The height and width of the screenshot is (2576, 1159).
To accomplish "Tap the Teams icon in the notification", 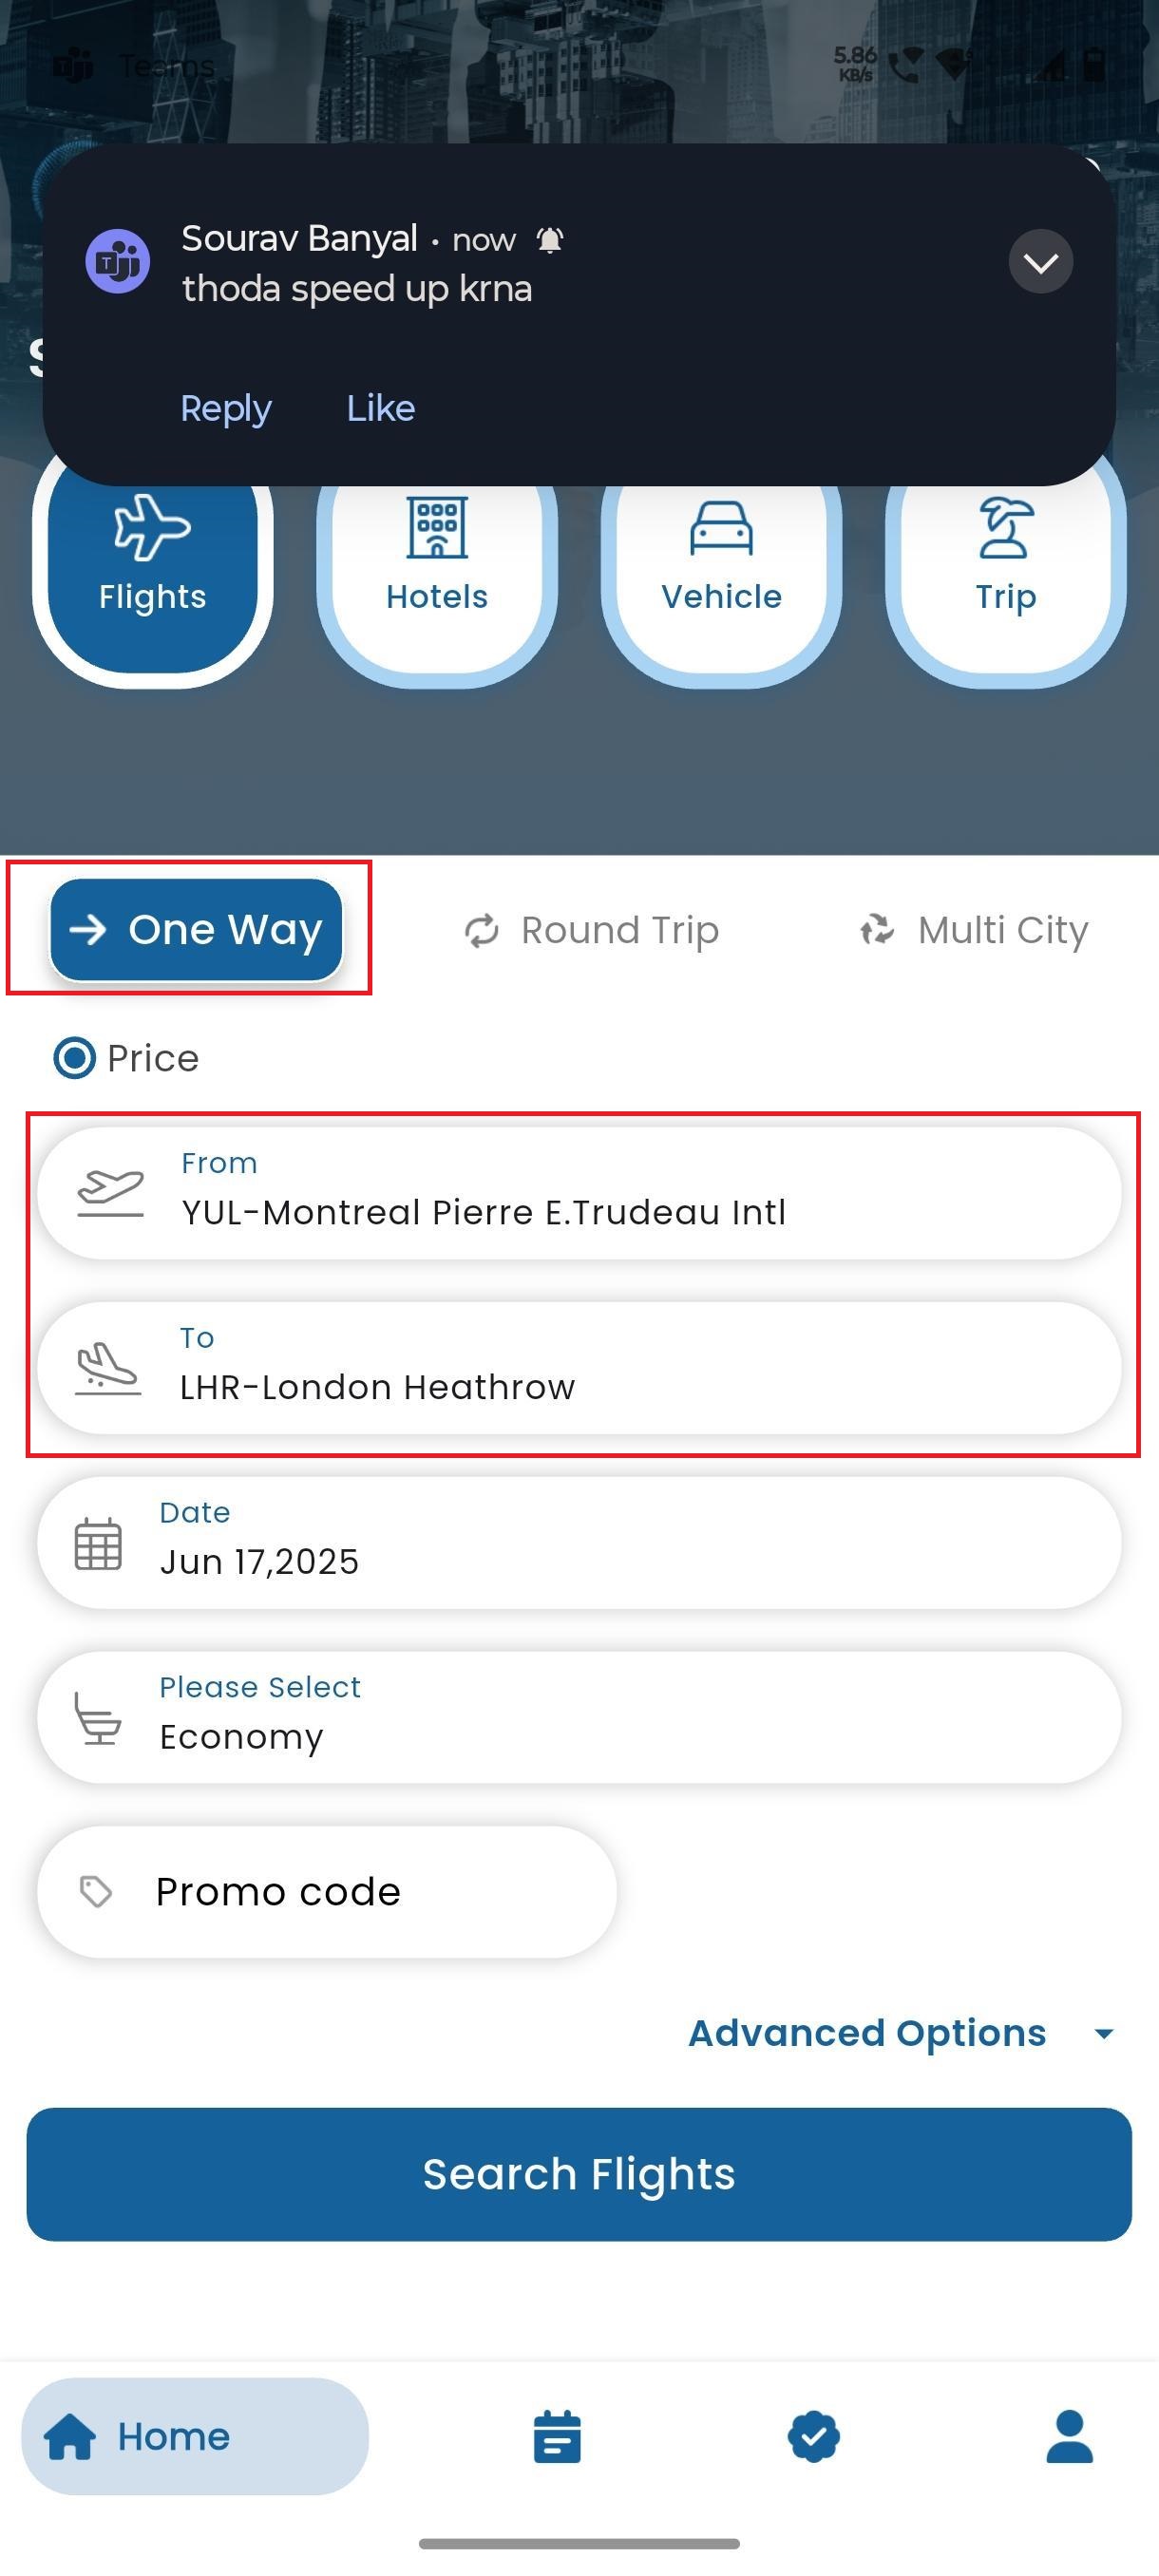I will [118, 261].
